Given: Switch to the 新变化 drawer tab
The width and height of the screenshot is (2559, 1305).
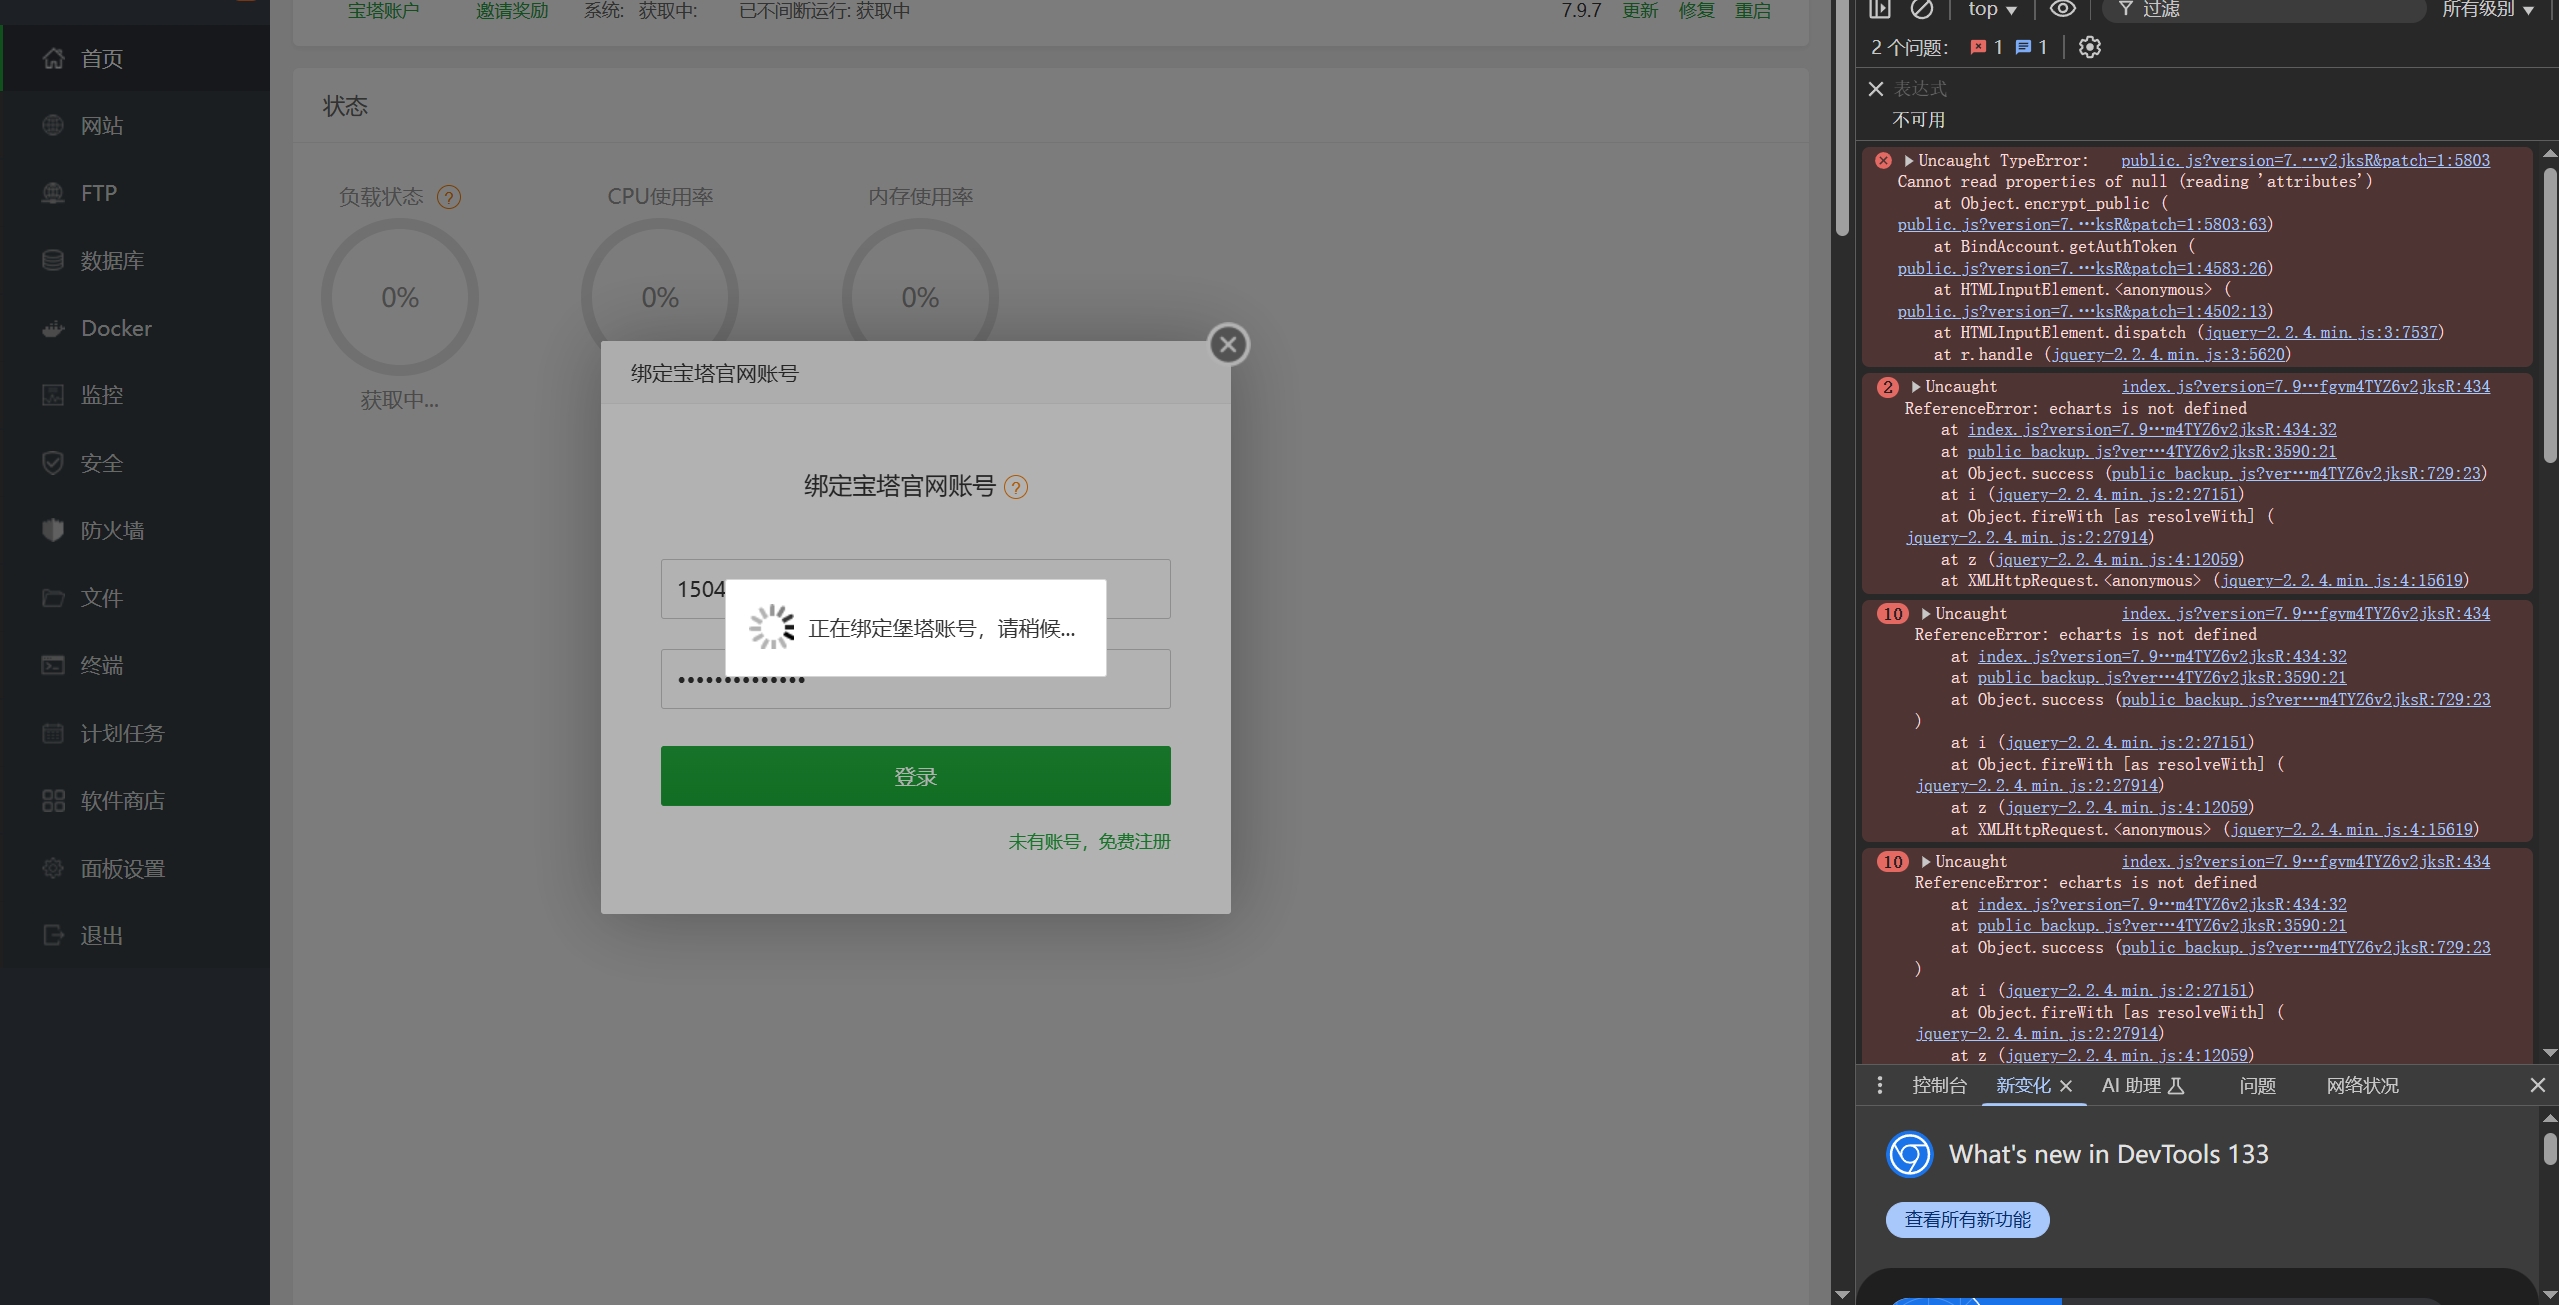Looking at the screenshot, I should click(x=2023, y=1085).
